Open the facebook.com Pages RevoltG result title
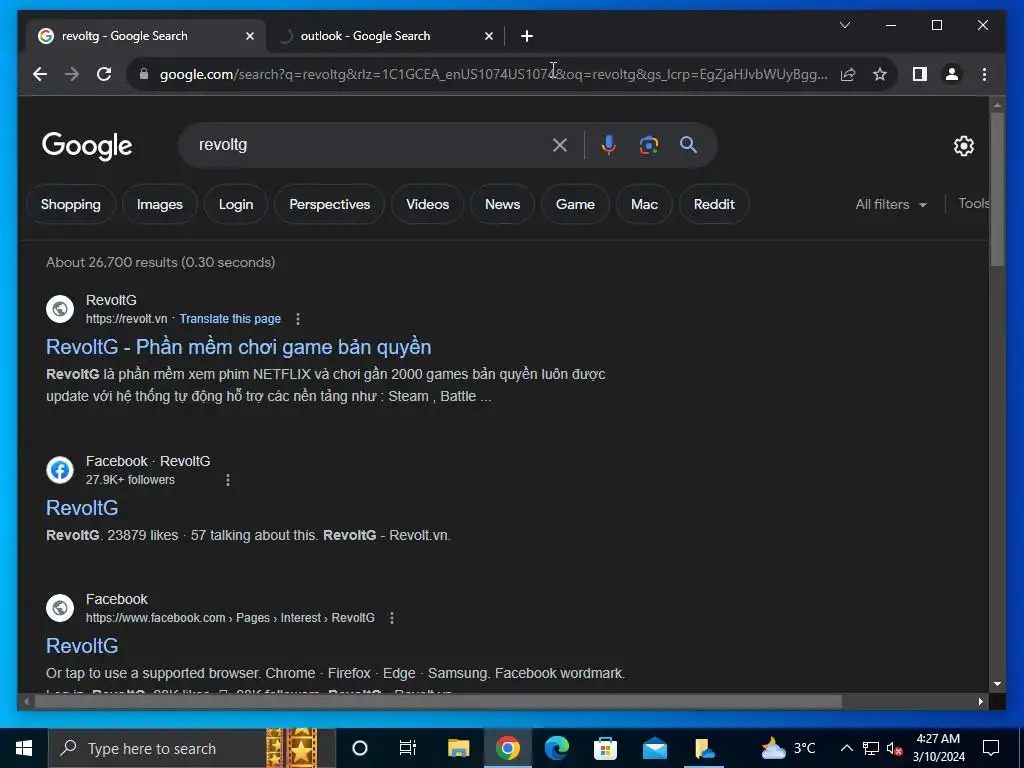This screenshot has width=1024, height=768. tap(82, 645)
